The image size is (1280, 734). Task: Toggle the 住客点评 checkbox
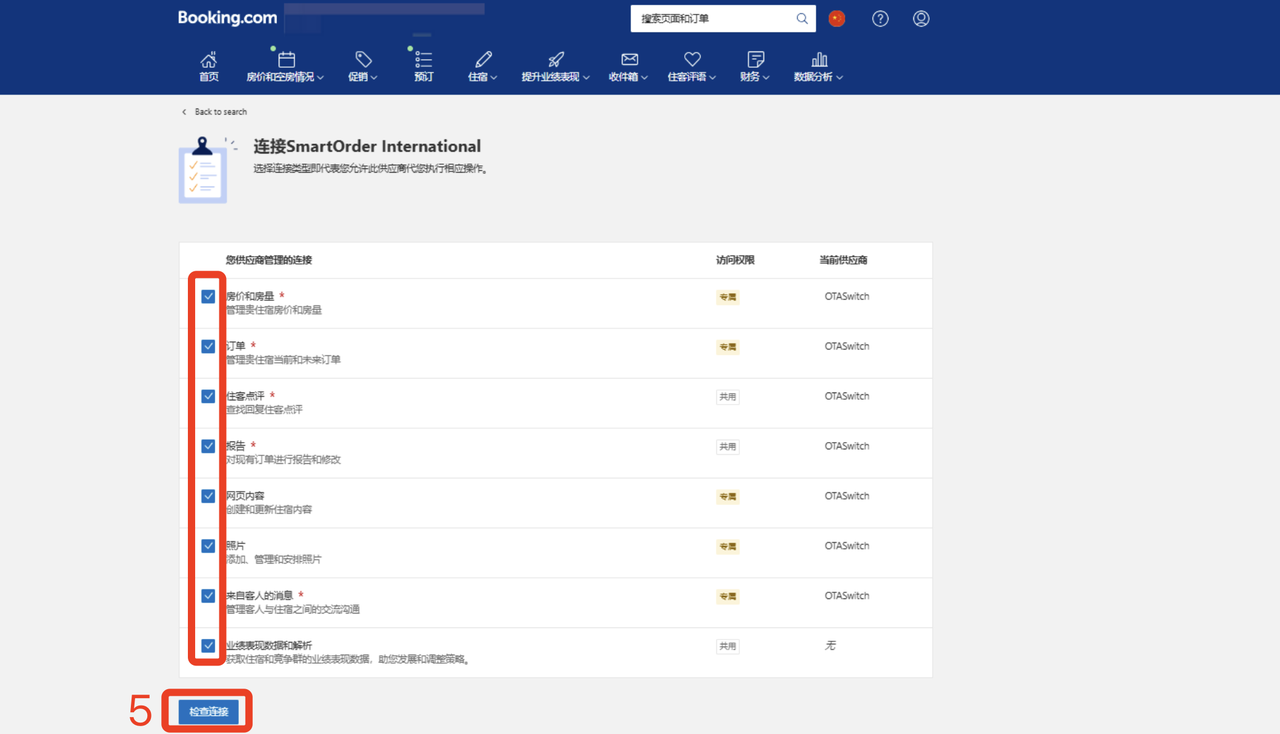[208, 396]
